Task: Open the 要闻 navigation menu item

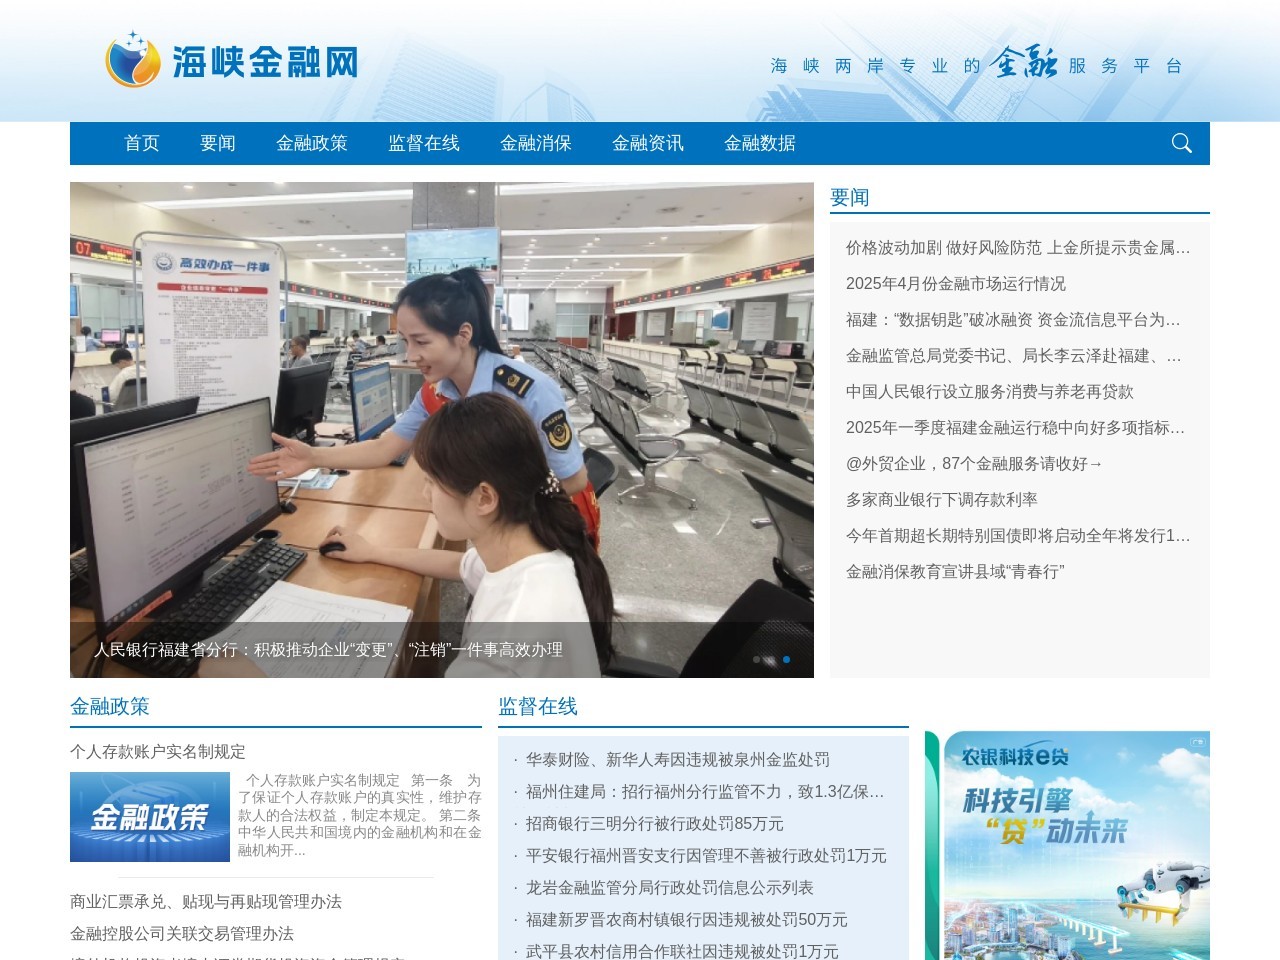Action: pos(218,143)
